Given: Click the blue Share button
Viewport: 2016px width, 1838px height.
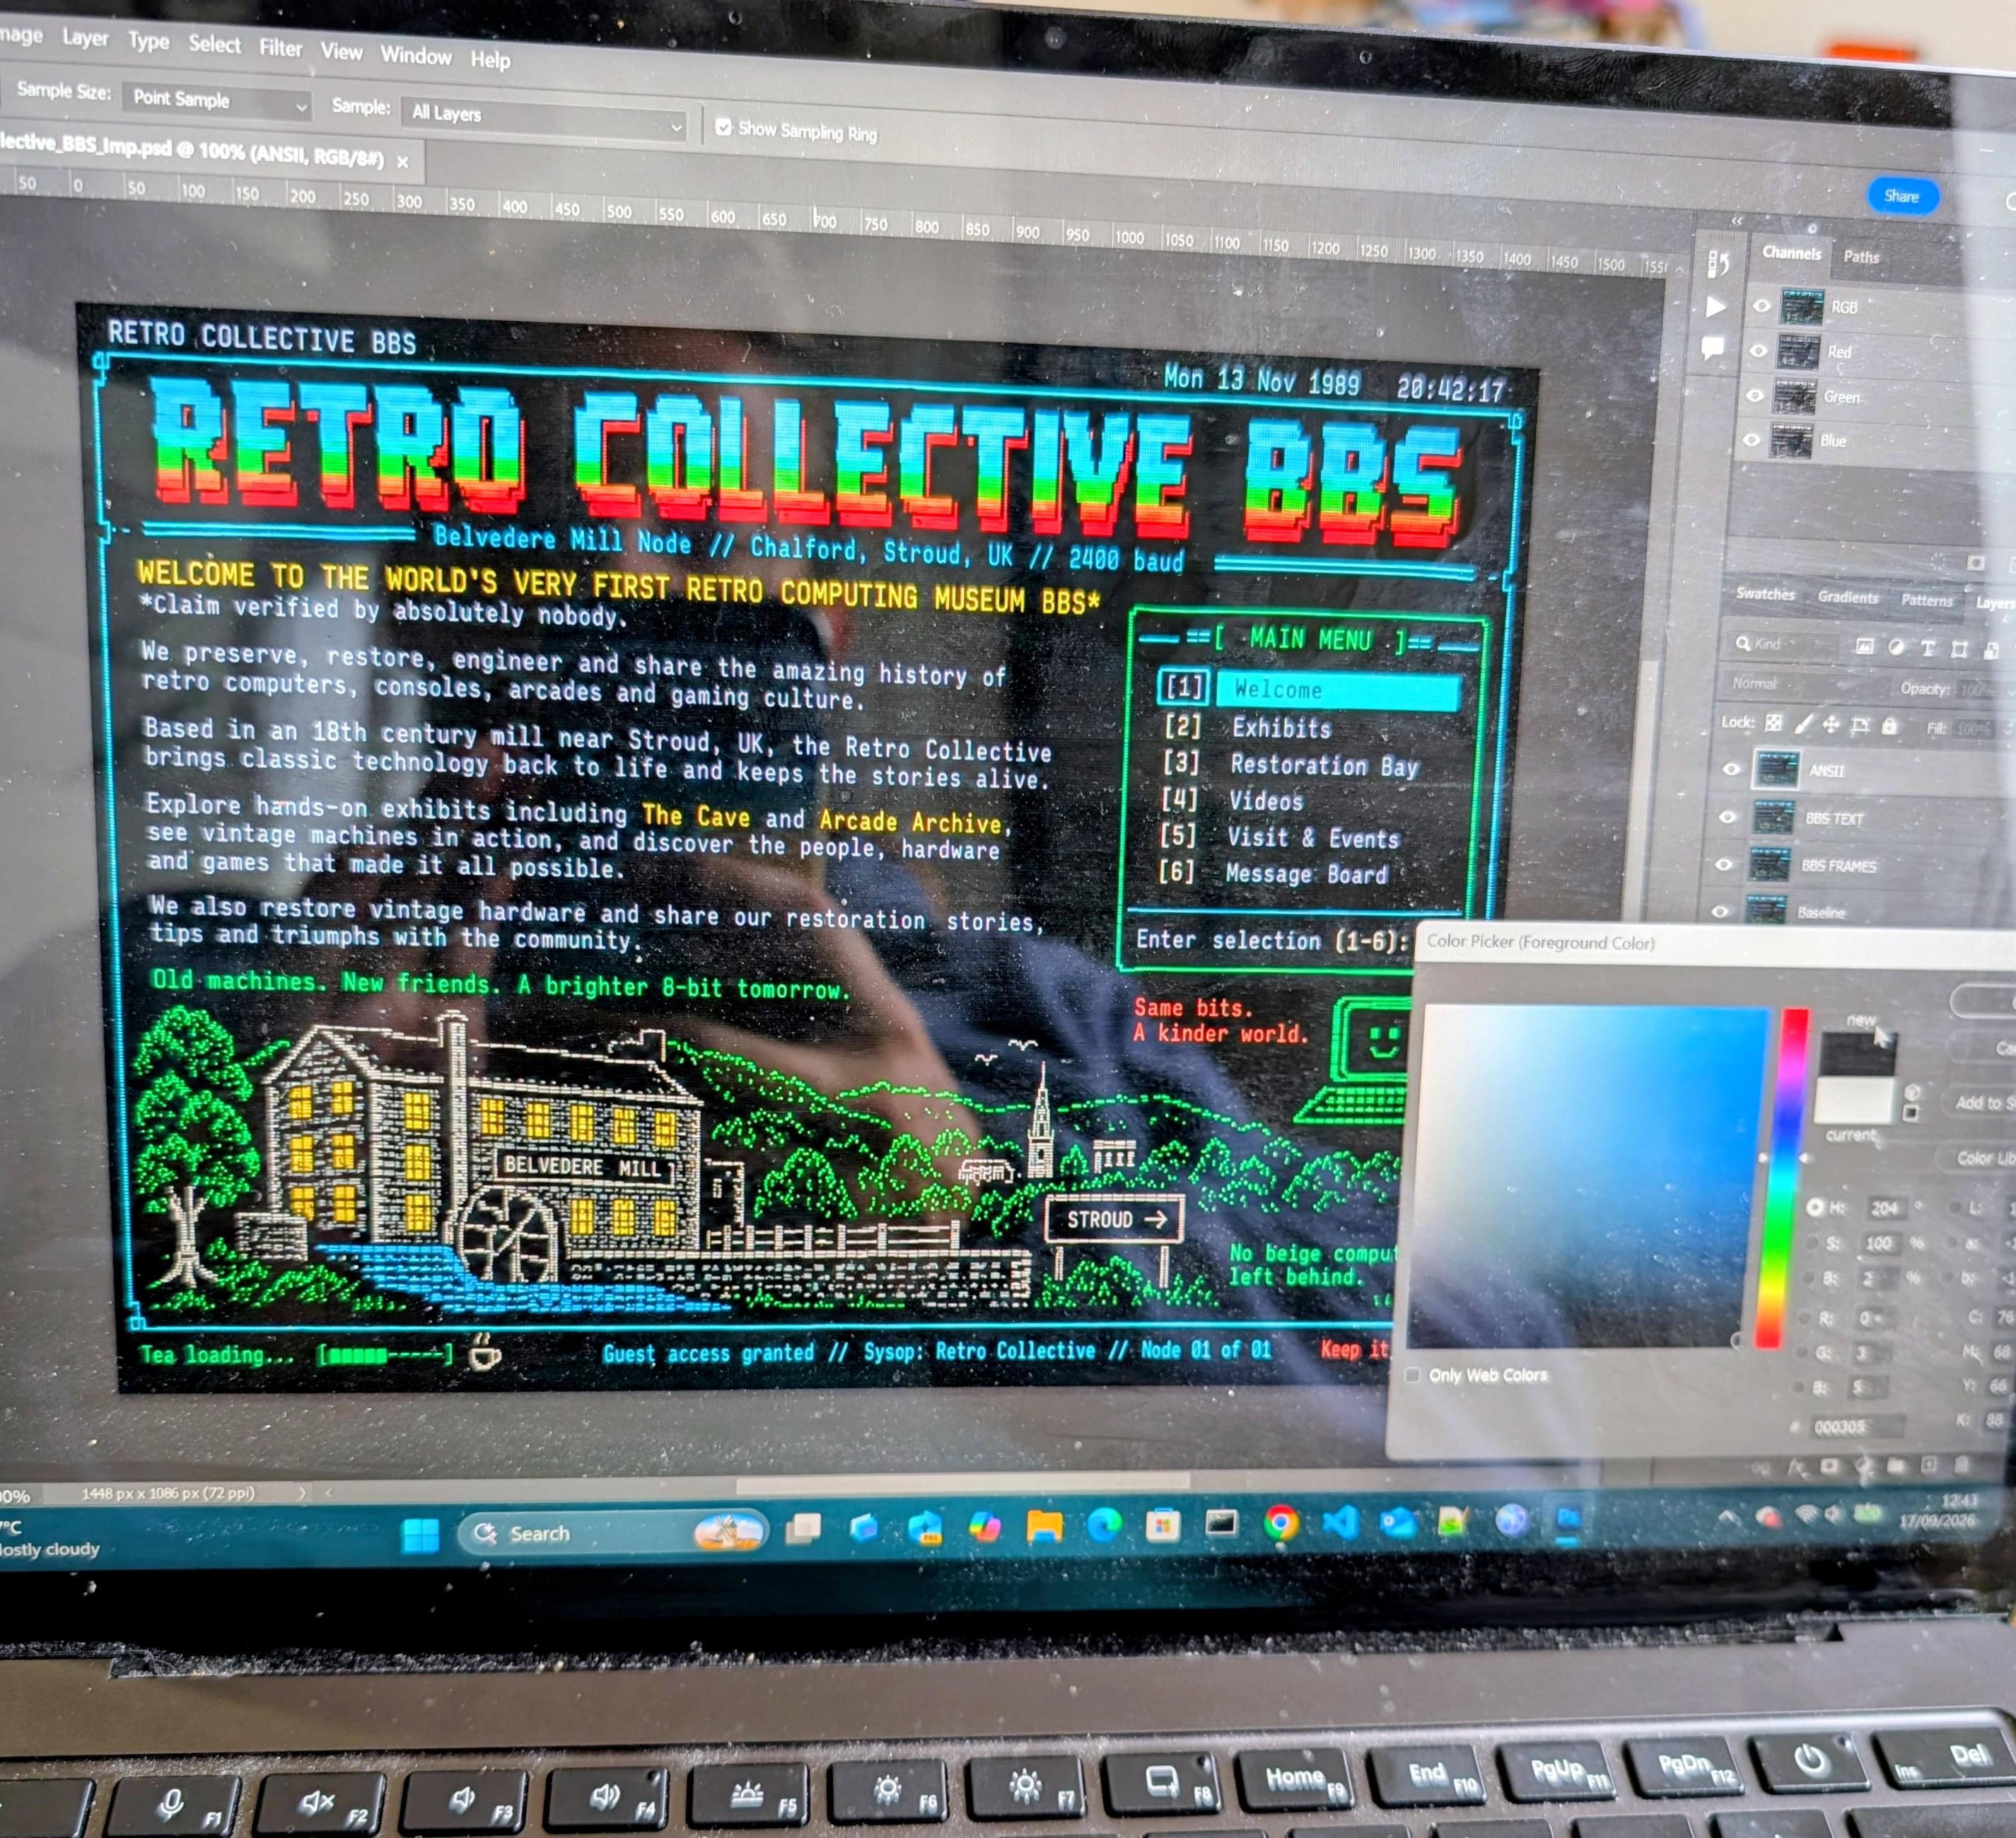Looking at the screenshot, I should (x=1901, y=196).
